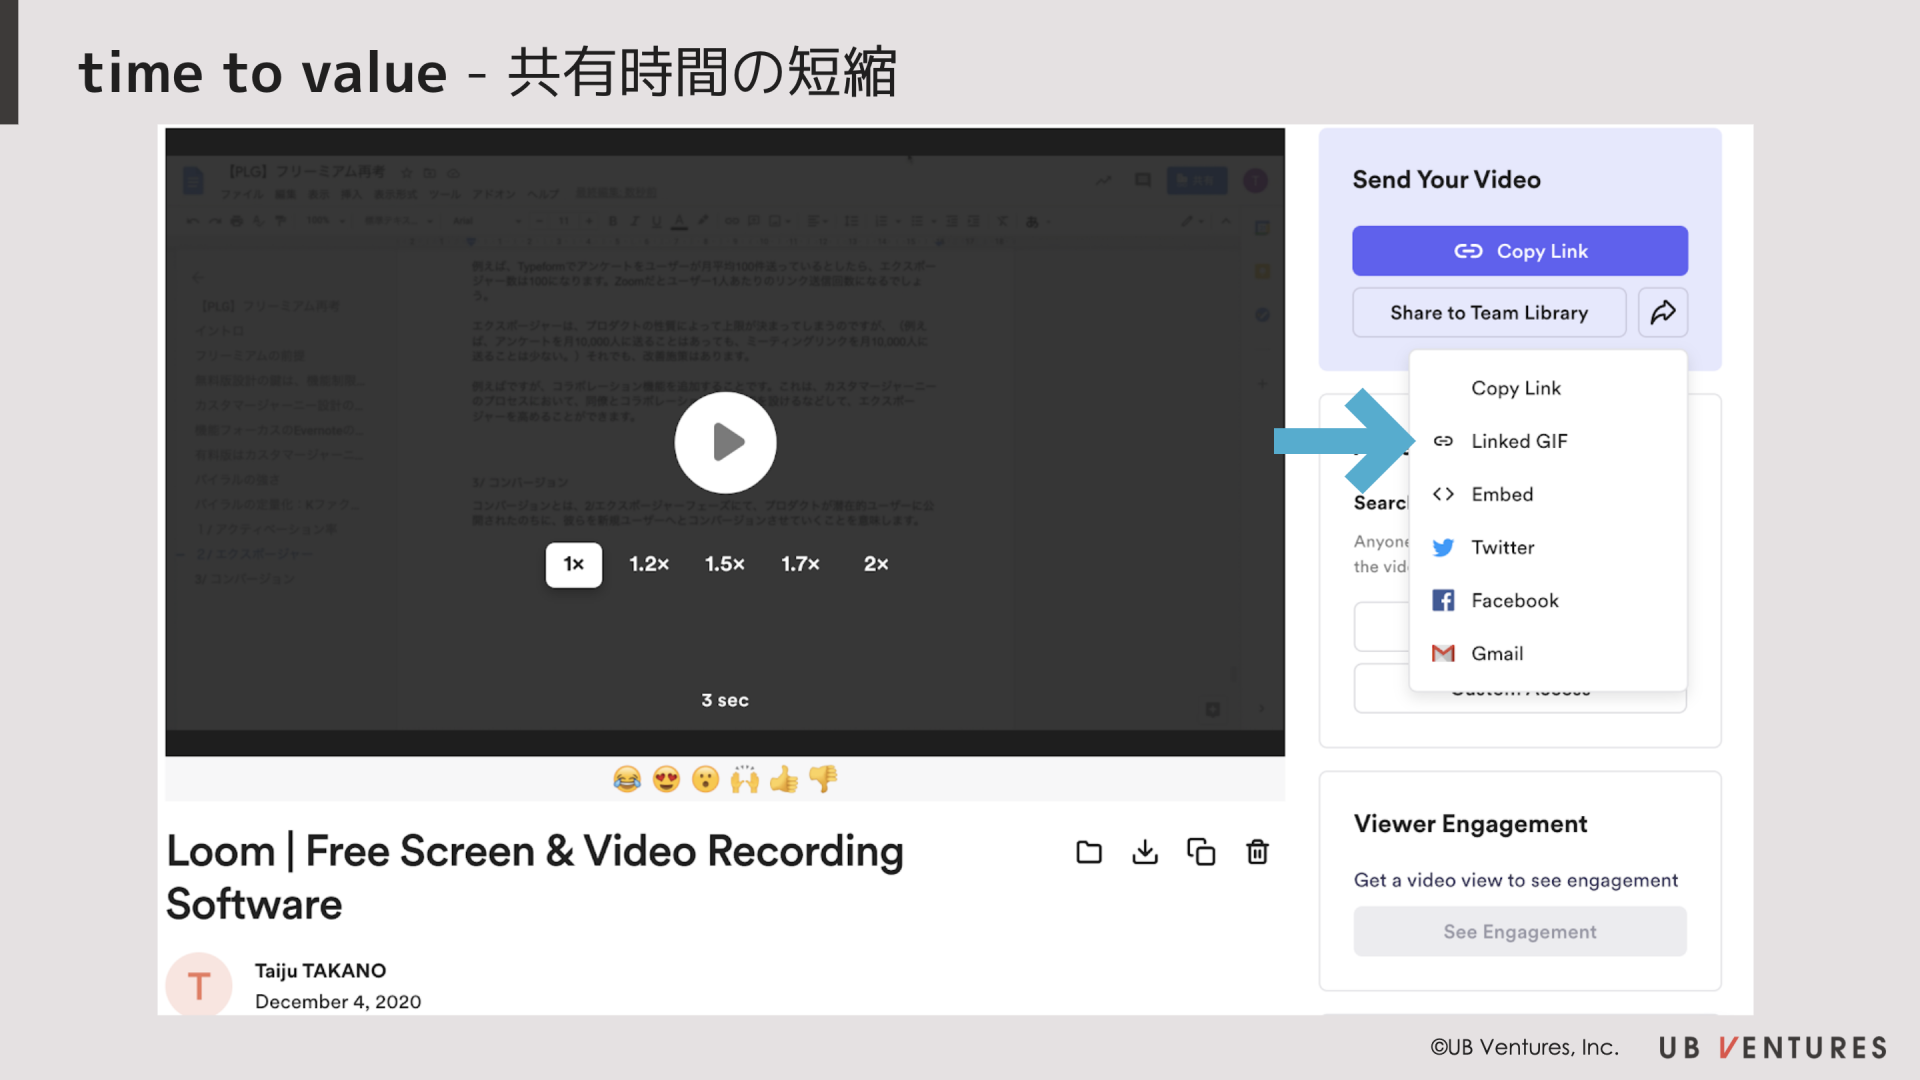Click the download video icon

[x=1145, y=852]
